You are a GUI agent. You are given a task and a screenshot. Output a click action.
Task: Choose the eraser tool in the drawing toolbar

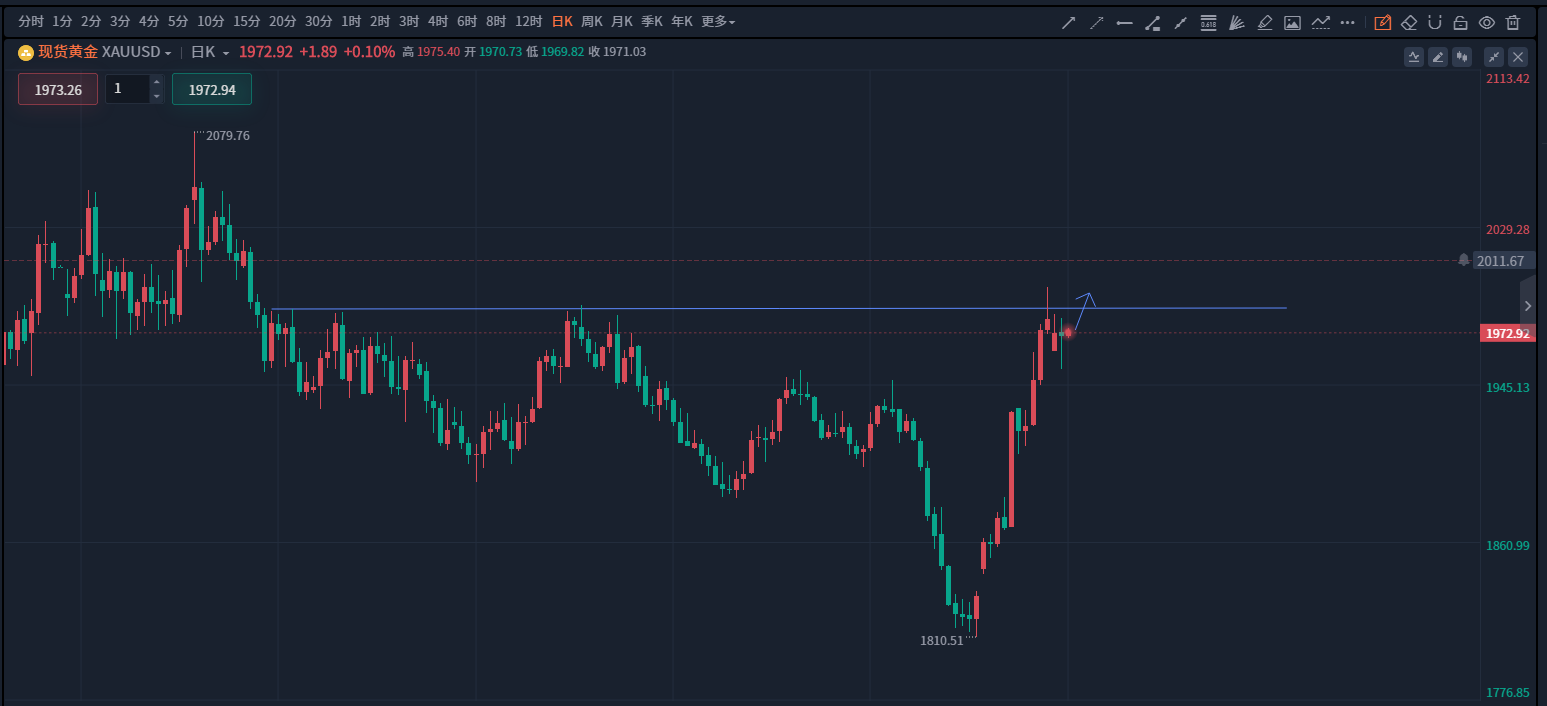coord(1409,22)
